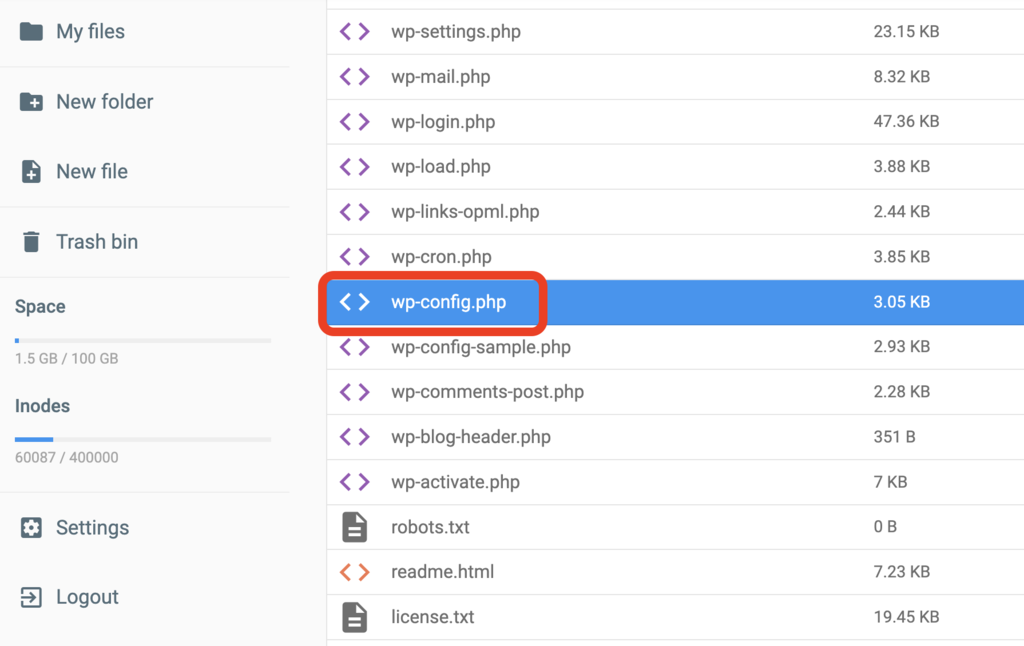This screenshot has width=1024, height=646.
Task: Open the wp-config.php file
Action: (449, 301)
